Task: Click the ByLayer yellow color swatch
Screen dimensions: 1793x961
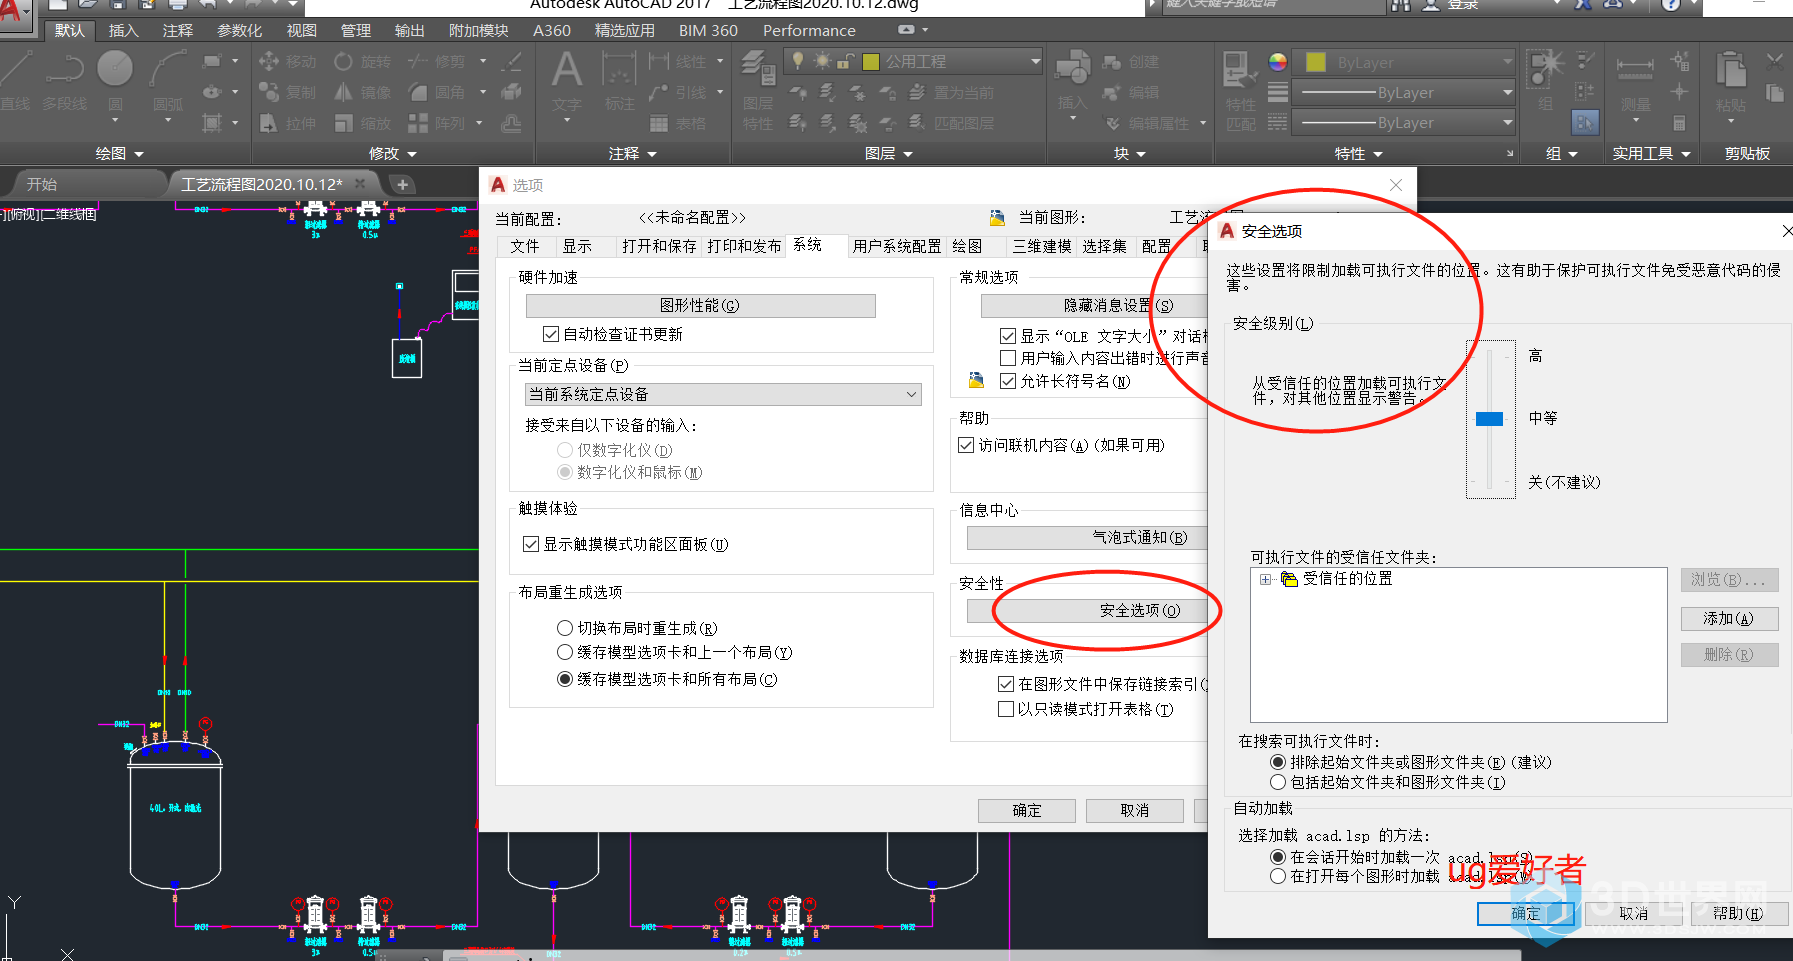Action: [1316, 62]
